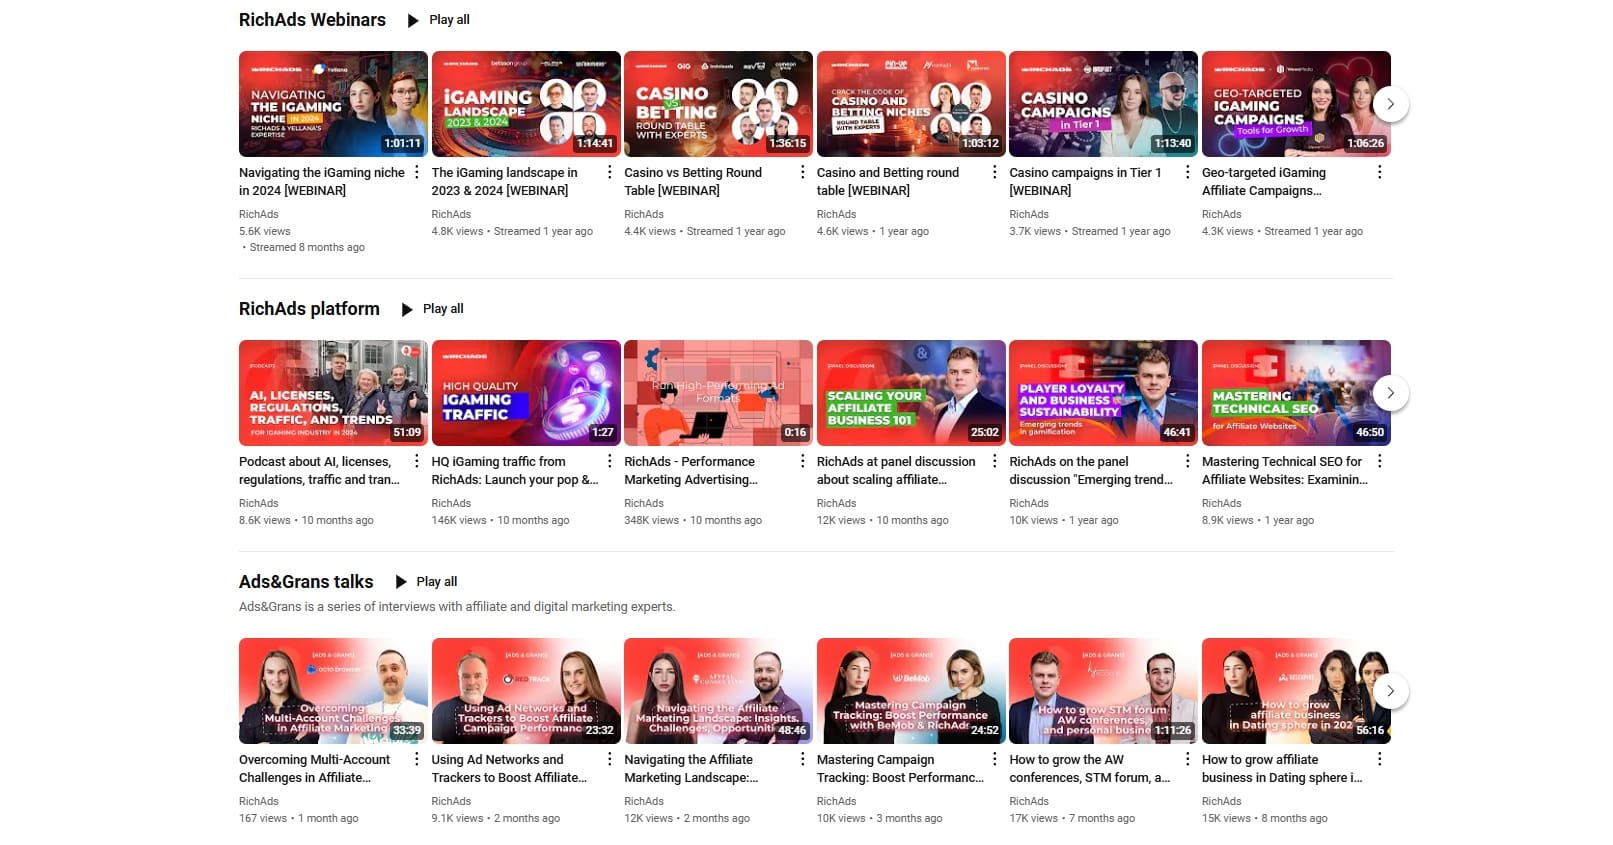Open options menu for The iGaming landscape video

(x=610, y=172)
